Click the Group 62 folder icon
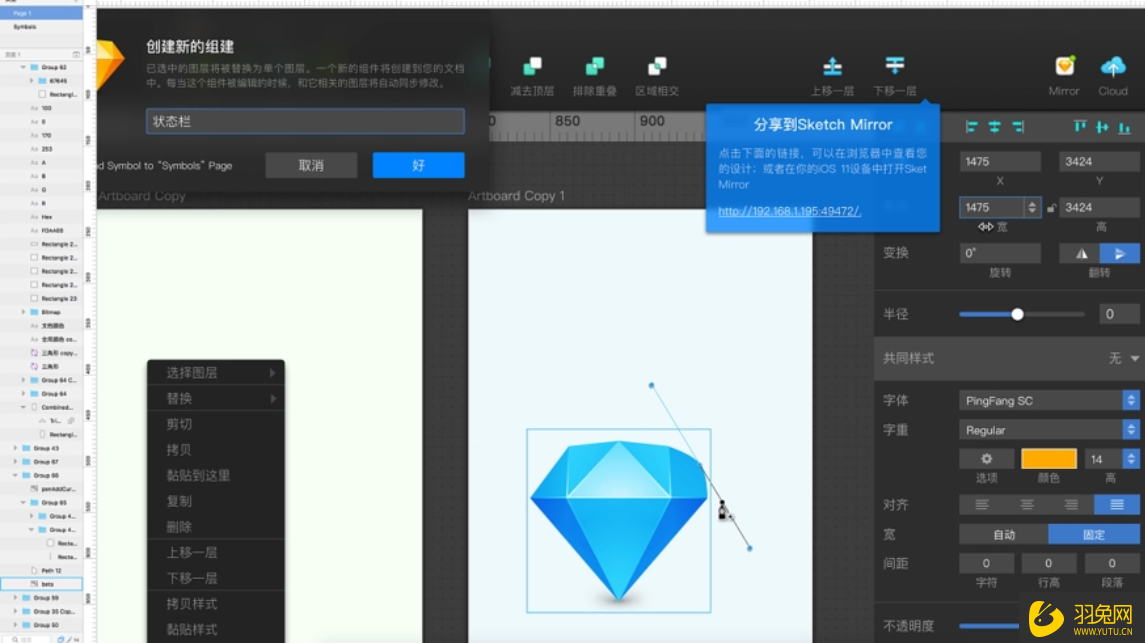The width and height of the screenshot is (1145, 643). (34, 67)
